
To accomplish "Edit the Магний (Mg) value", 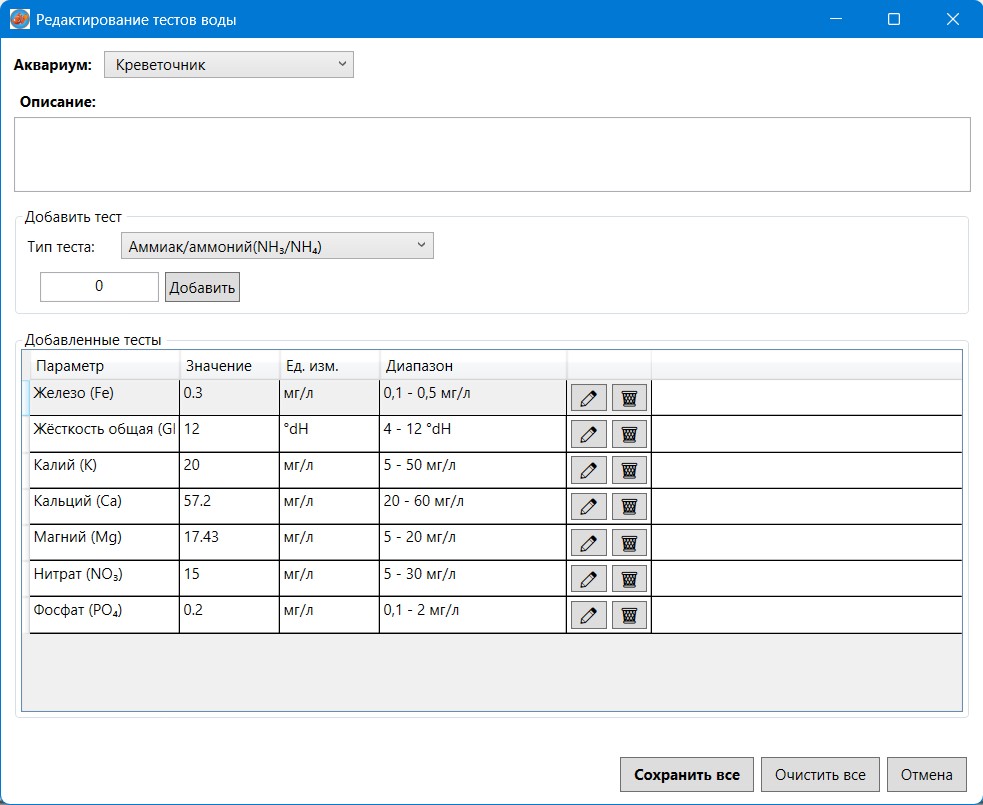I will (x=588, y=542).
